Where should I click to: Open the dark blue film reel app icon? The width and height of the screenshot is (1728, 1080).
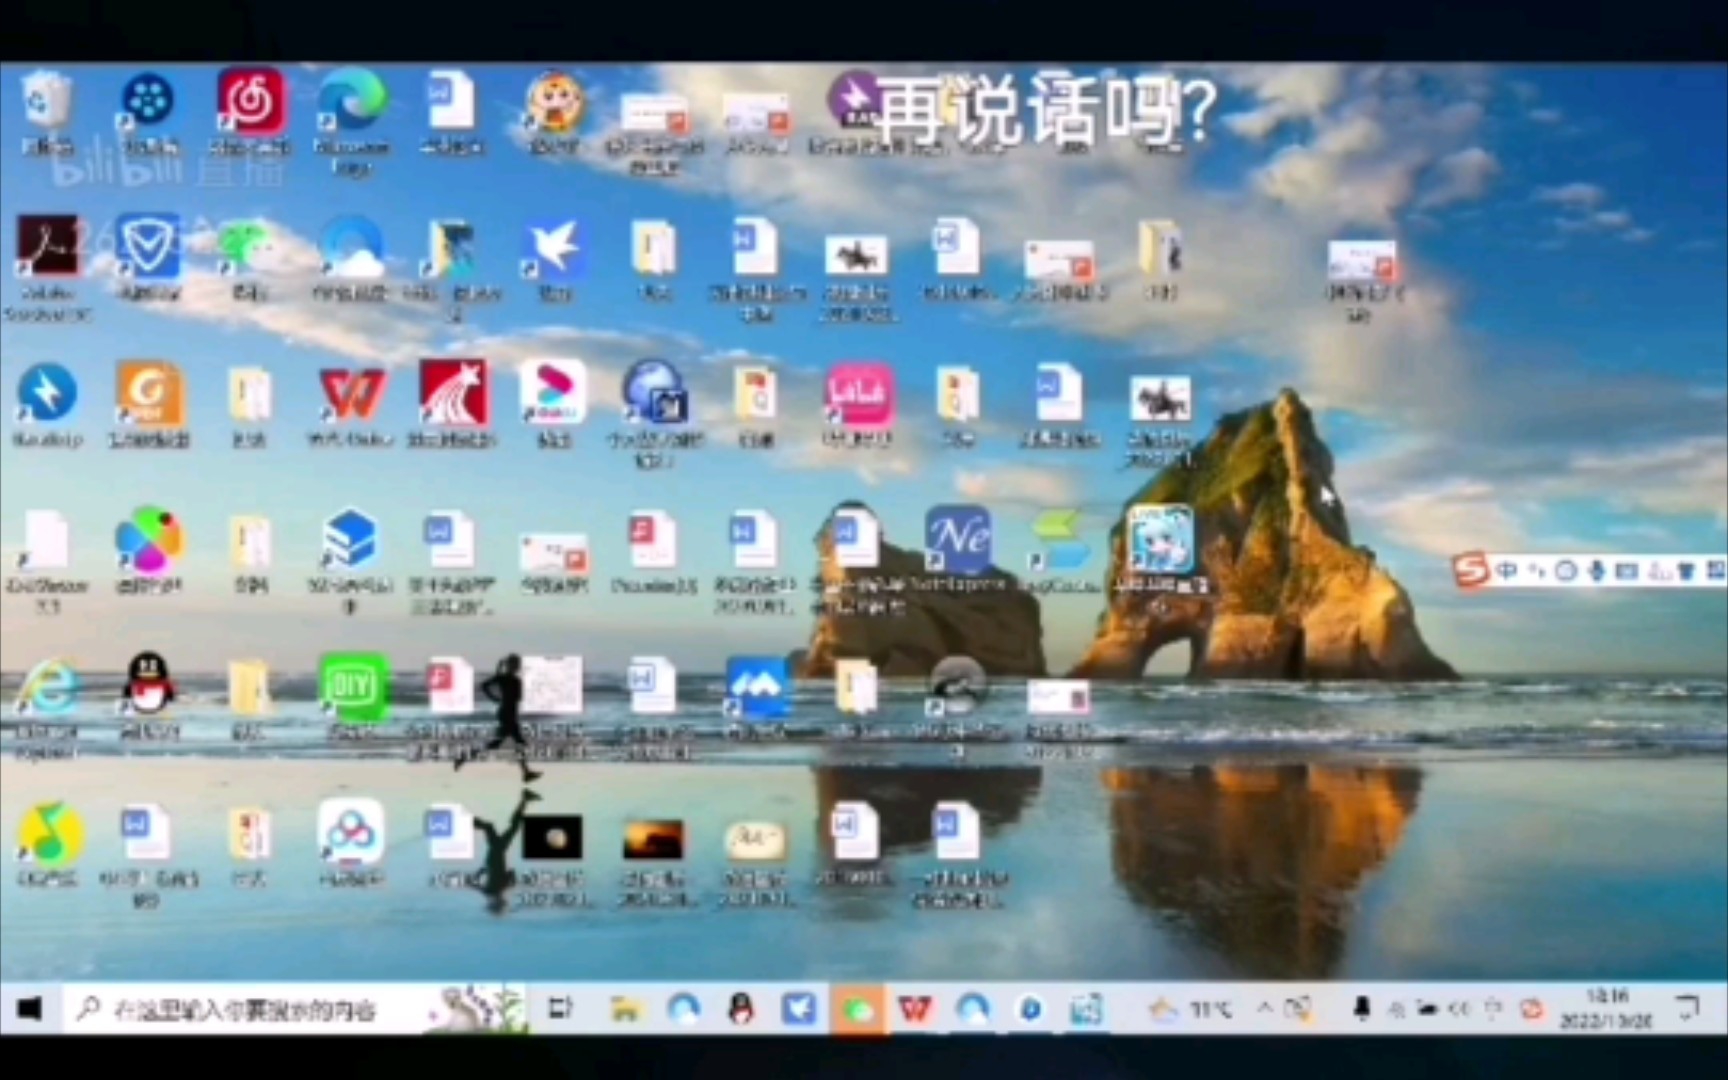[x=148, y=100]
